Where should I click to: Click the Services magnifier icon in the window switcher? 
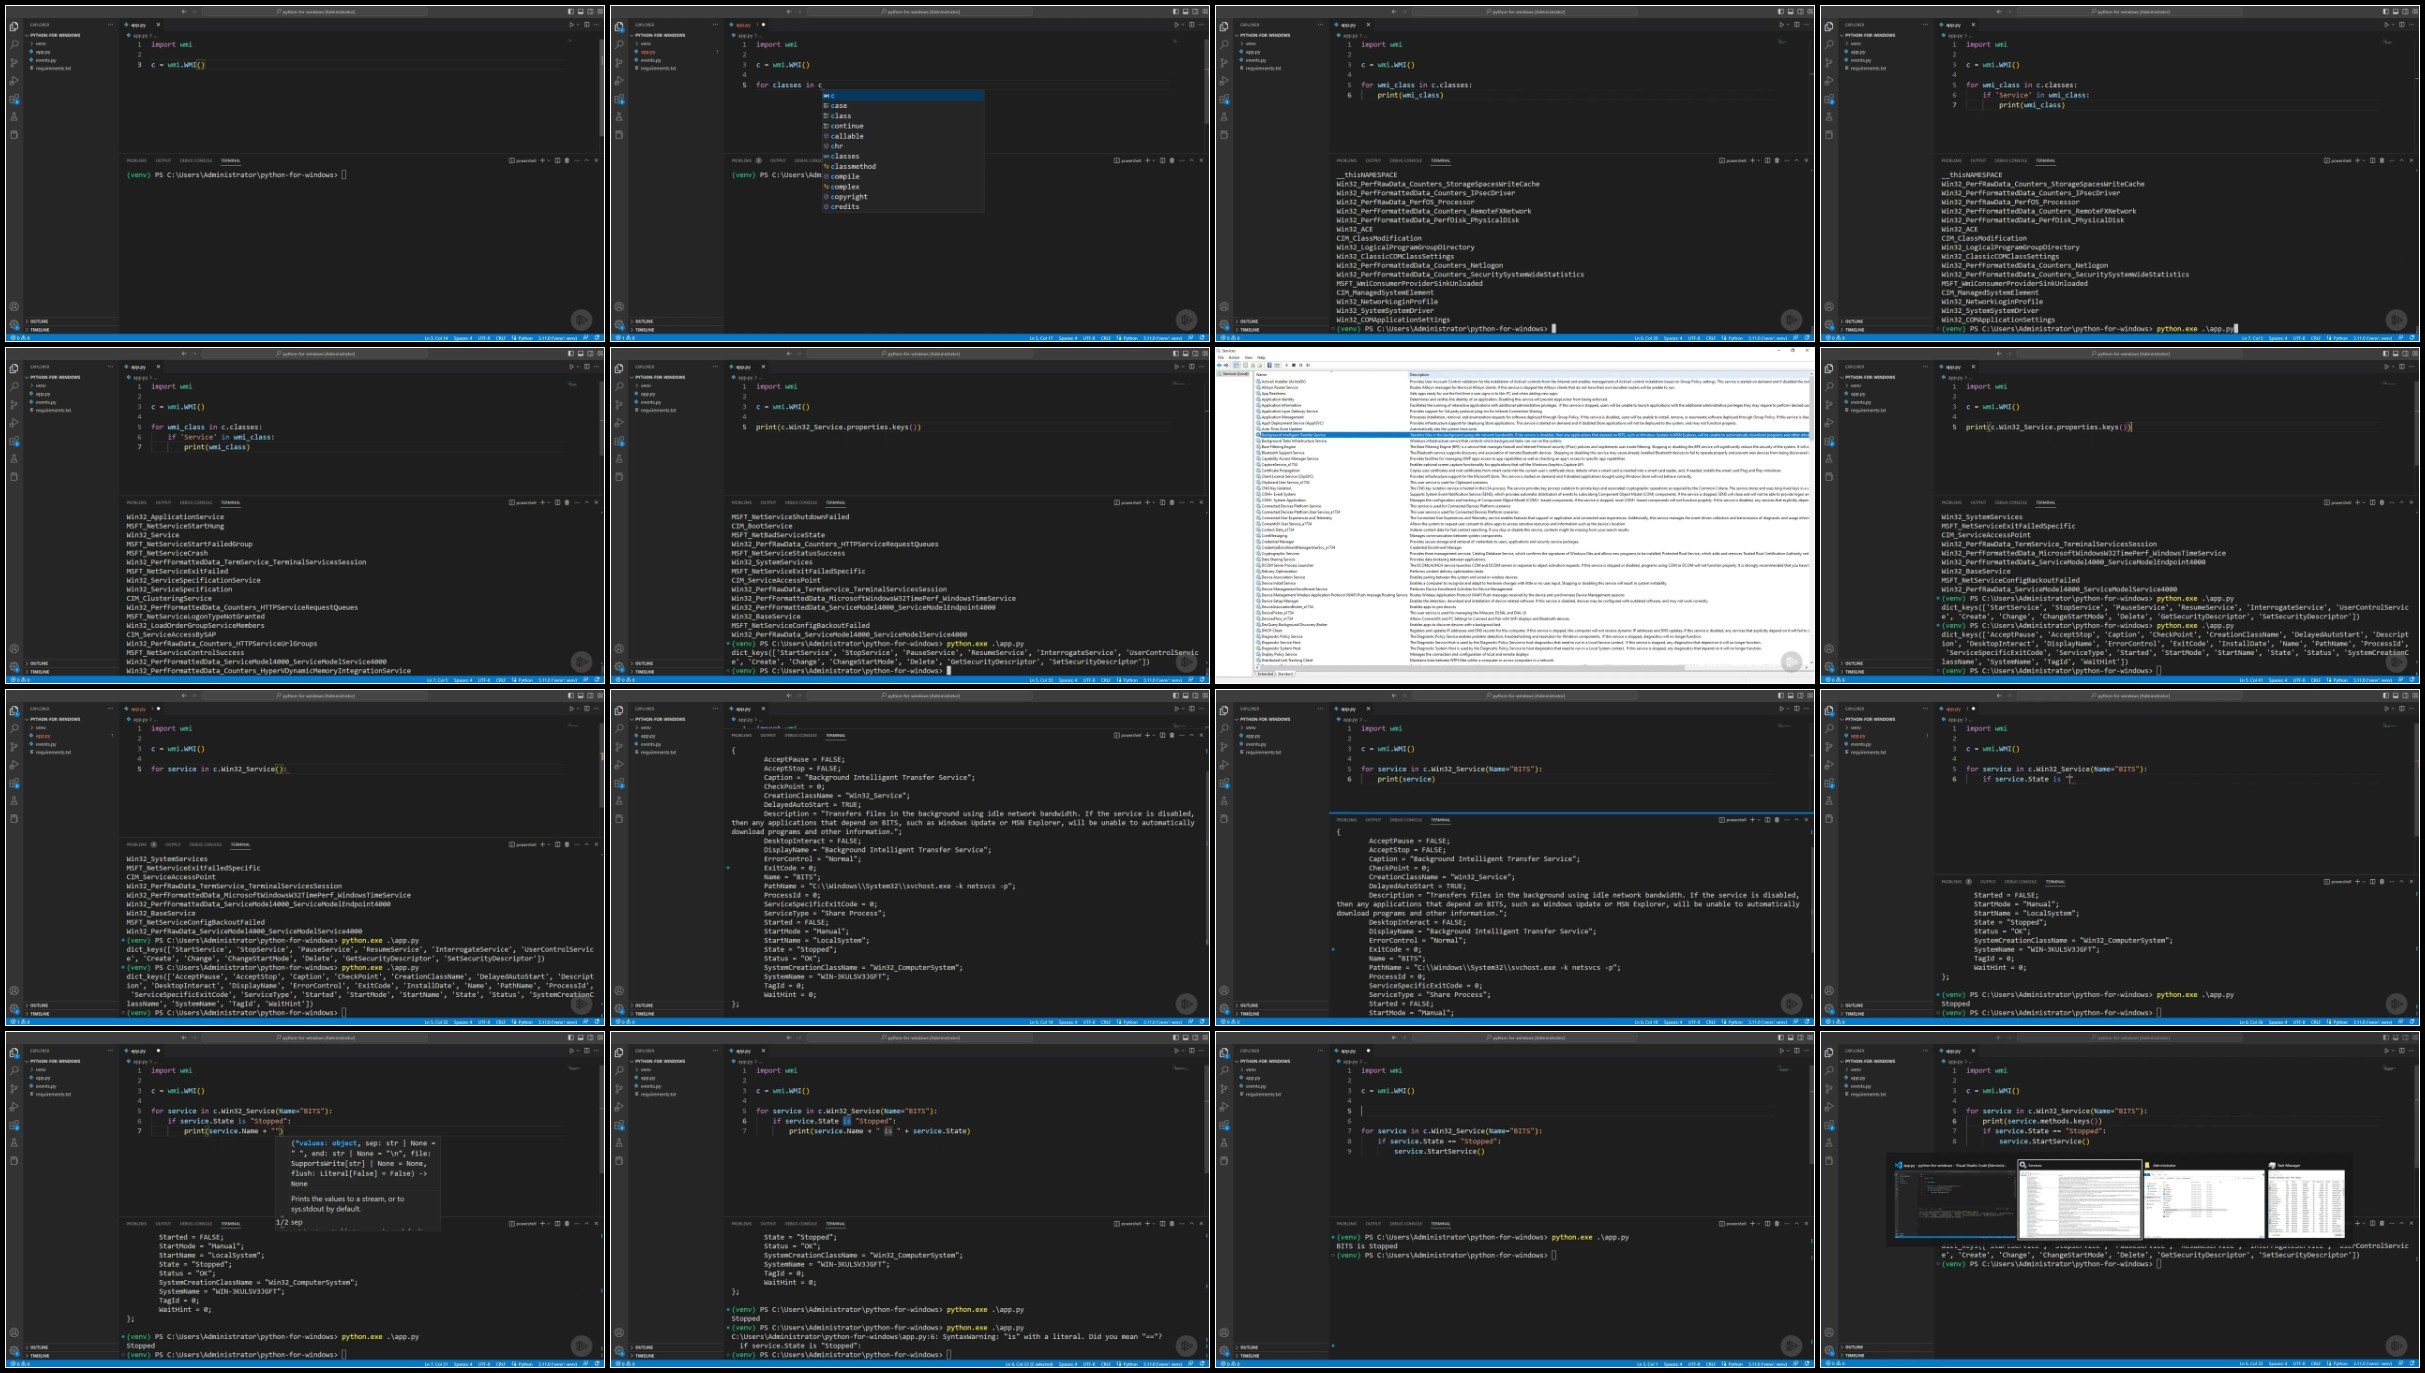tap(2022, 1165)
